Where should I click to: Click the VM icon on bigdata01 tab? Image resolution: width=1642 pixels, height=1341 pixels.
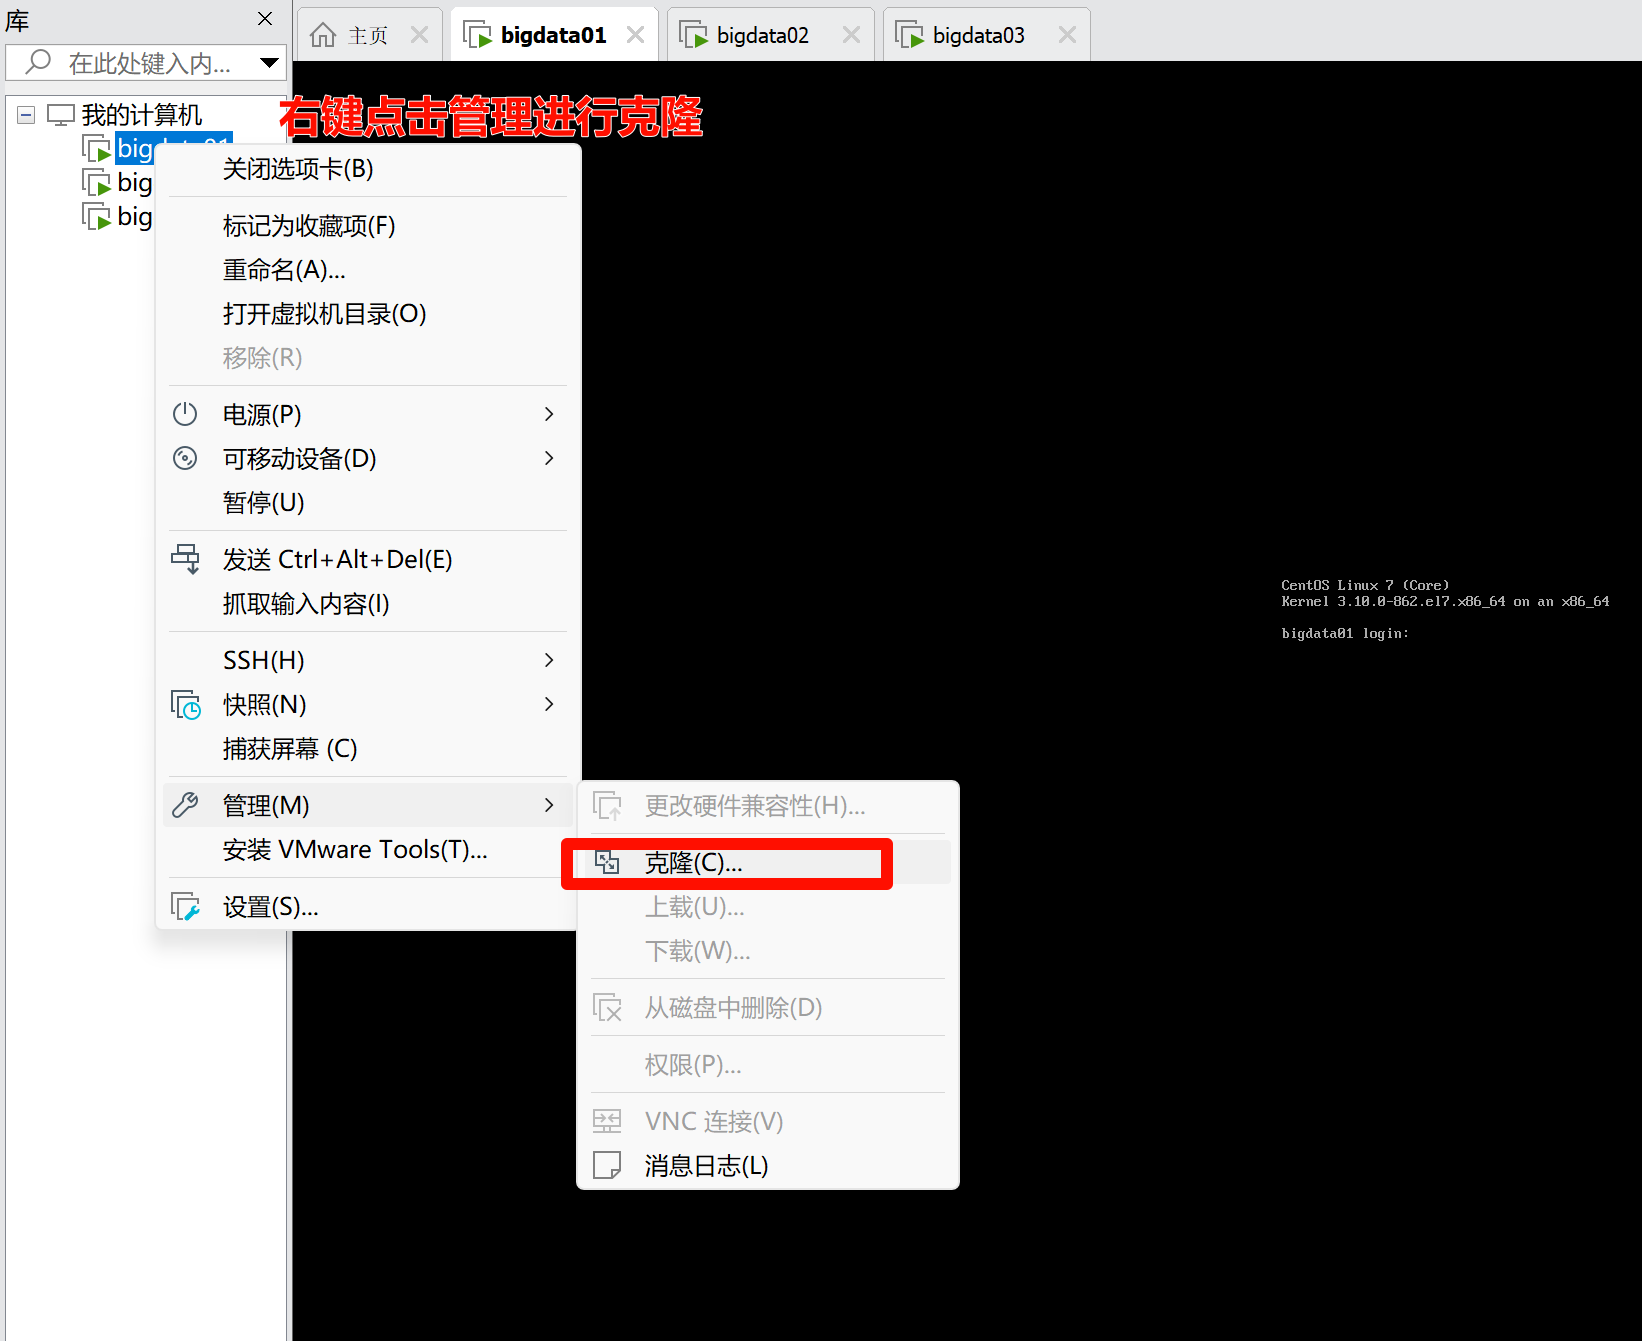coord(477,35)
